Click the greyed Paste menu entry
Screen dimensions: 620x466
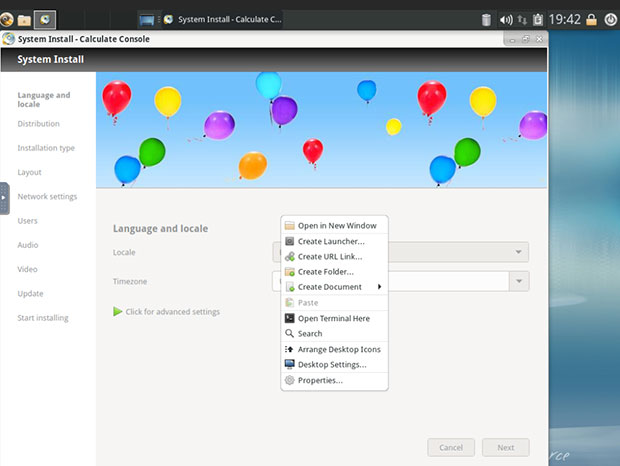coord(334,303)
